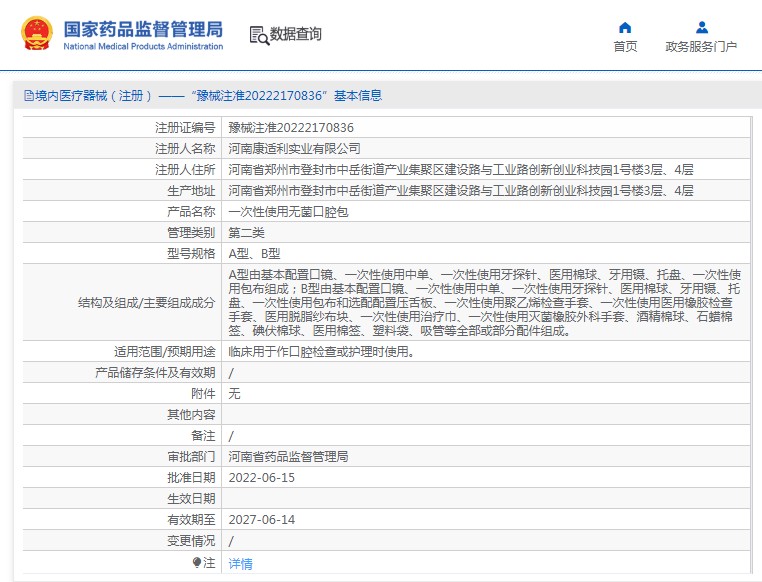This screenshot has width=762, height=582.
Task: Click National Medical Products Administration text
Action: [143, 47]
